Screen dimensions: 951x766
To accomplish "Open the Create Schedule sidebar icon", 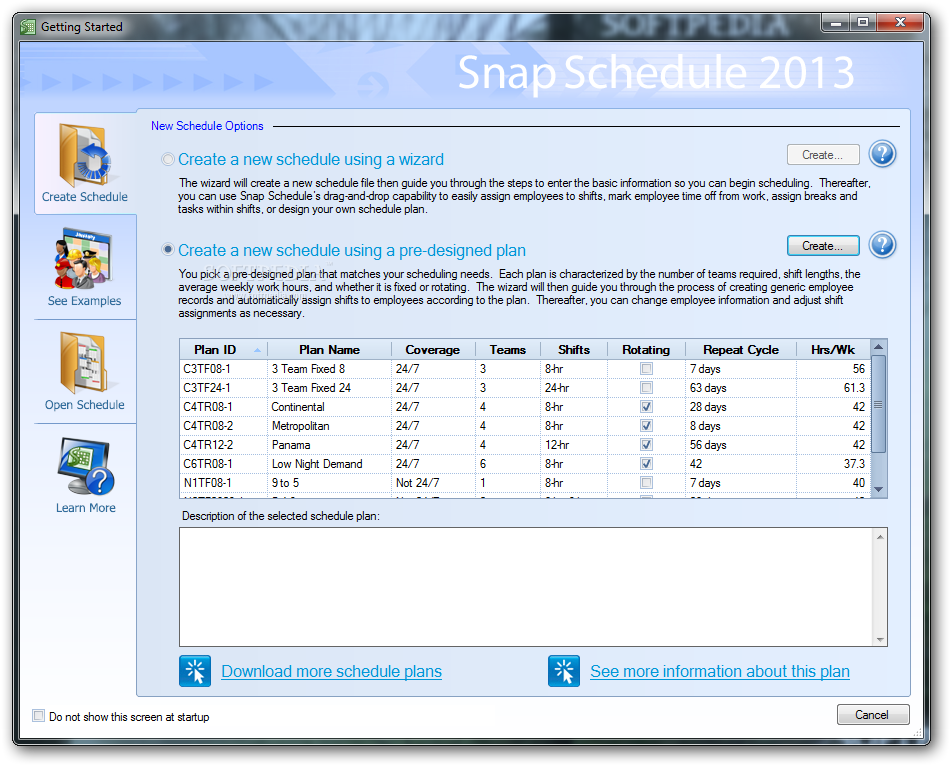I will (85, 154).
